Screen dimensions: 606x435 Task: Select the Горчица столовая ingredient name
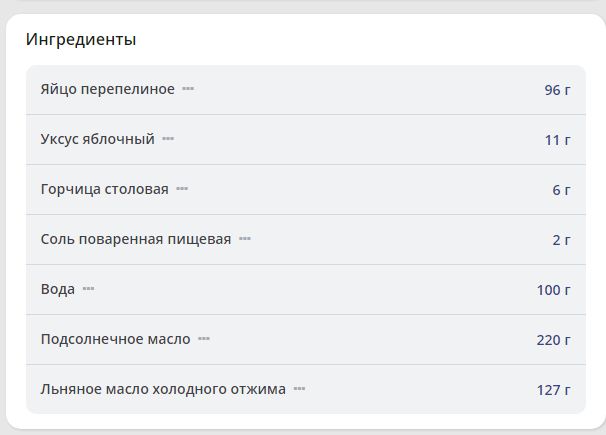105,189
